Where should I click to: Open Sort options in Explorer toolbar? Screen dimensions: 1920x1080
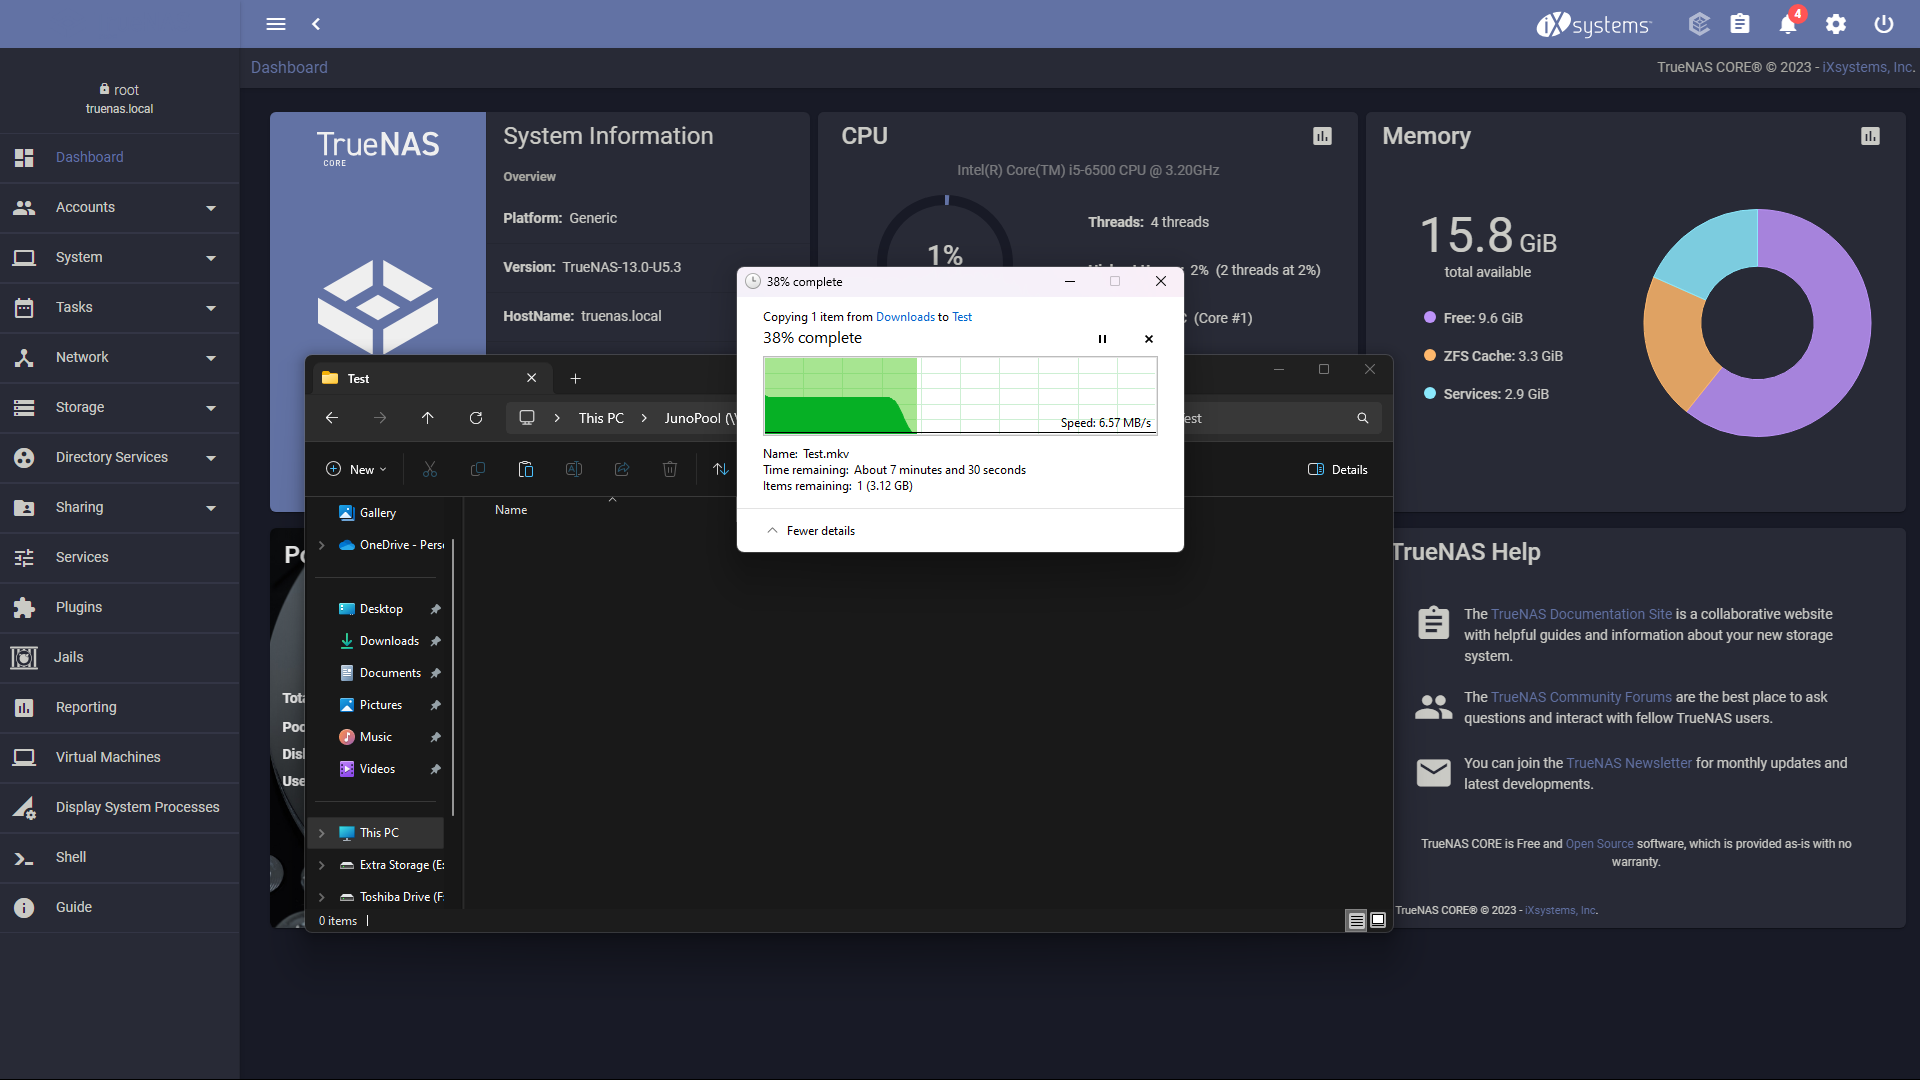[721, 469]
